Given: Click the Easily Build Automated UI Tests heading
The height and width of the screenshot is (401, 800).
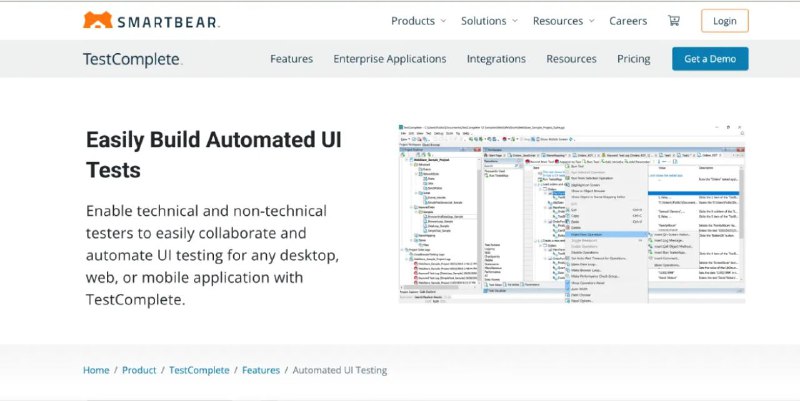Looking at the screenshot, I should coord(213,155).
